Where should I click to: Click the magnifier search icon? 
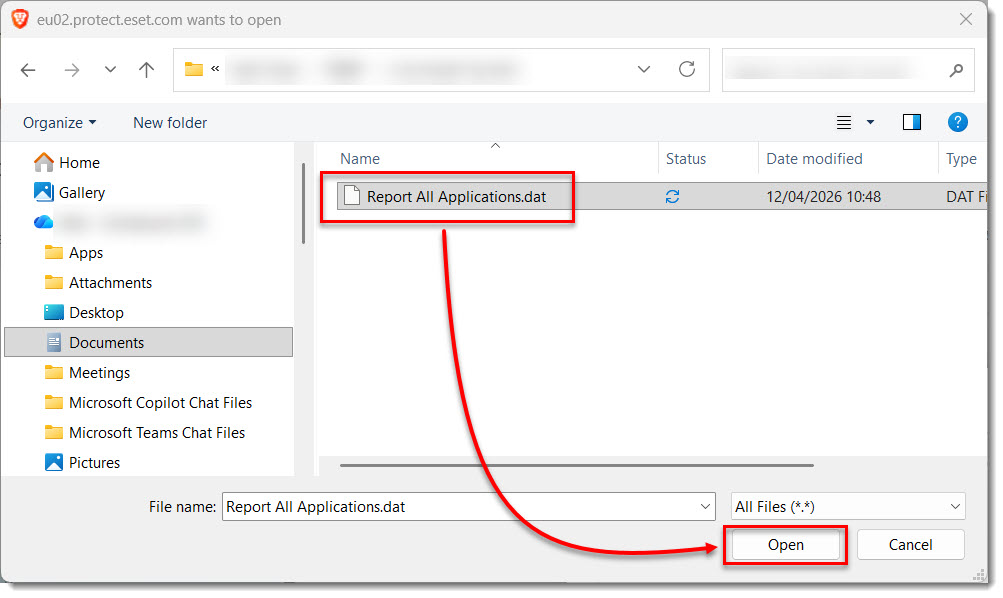956,70
